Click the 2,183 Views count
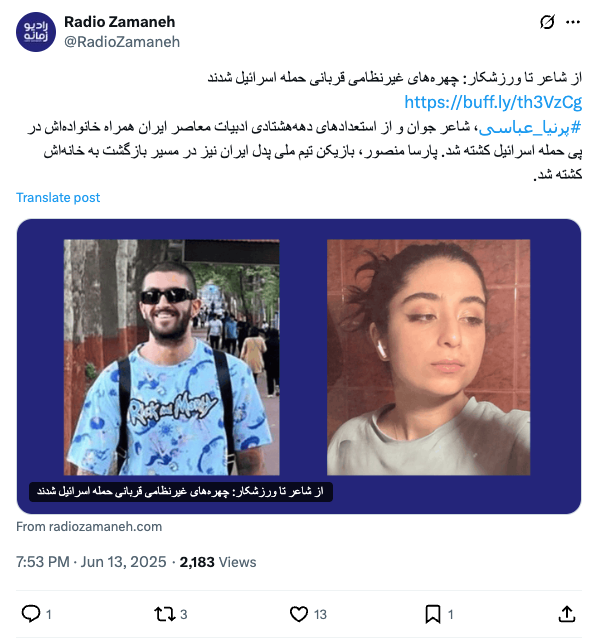Screen dimensions: 598x638 click(218, 562)
